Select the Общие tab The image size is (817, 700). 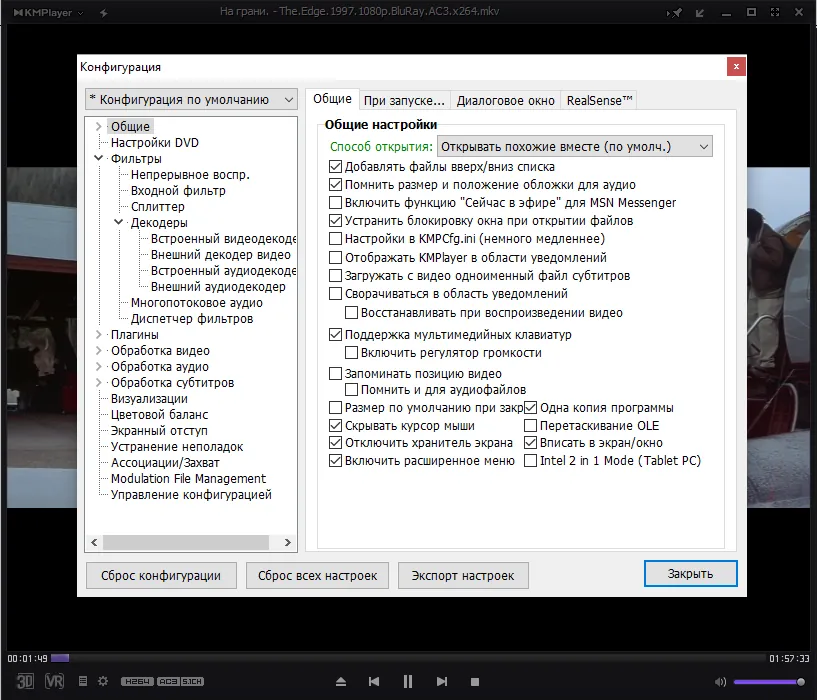tap(332, 99)
